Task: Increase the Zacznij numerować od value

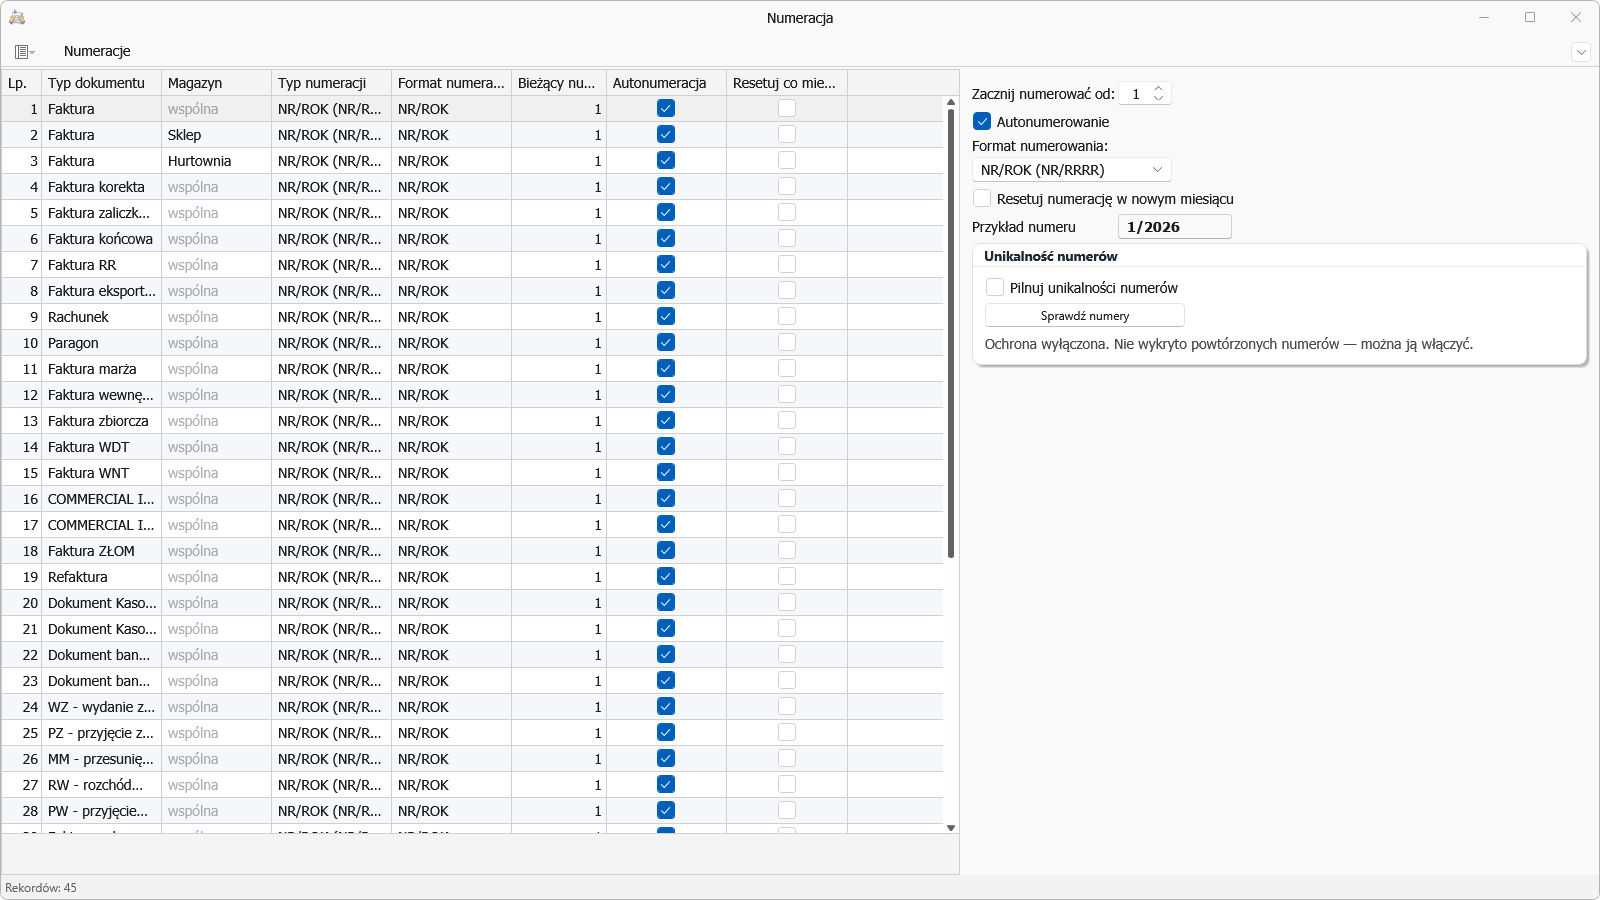Action: (1159, 88)
